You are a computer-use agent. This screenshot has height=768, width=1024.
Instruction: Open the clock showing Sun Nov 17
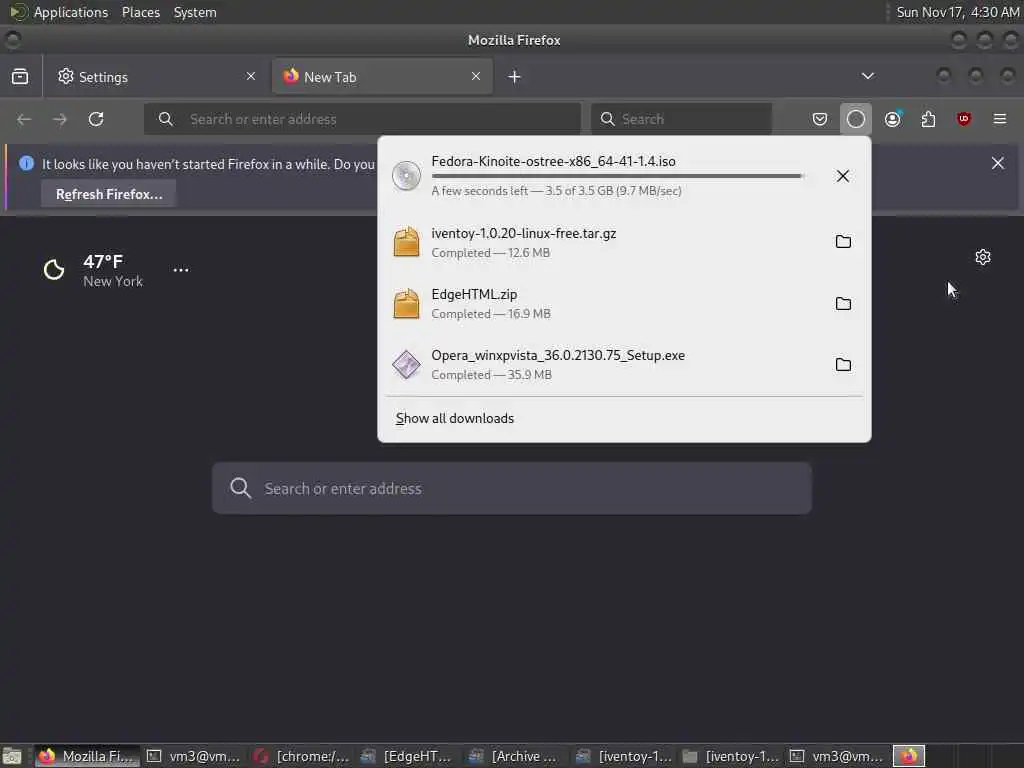pos(957,12)
